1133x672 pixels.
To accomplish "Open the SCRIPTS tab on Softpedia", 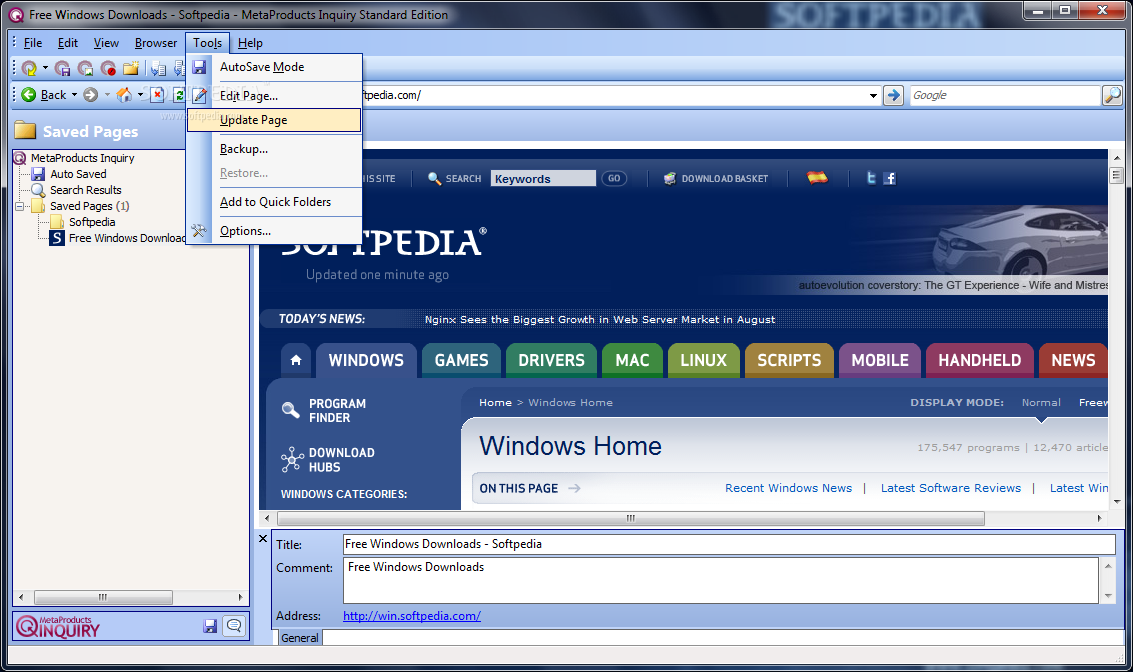I will pos(789,360).
